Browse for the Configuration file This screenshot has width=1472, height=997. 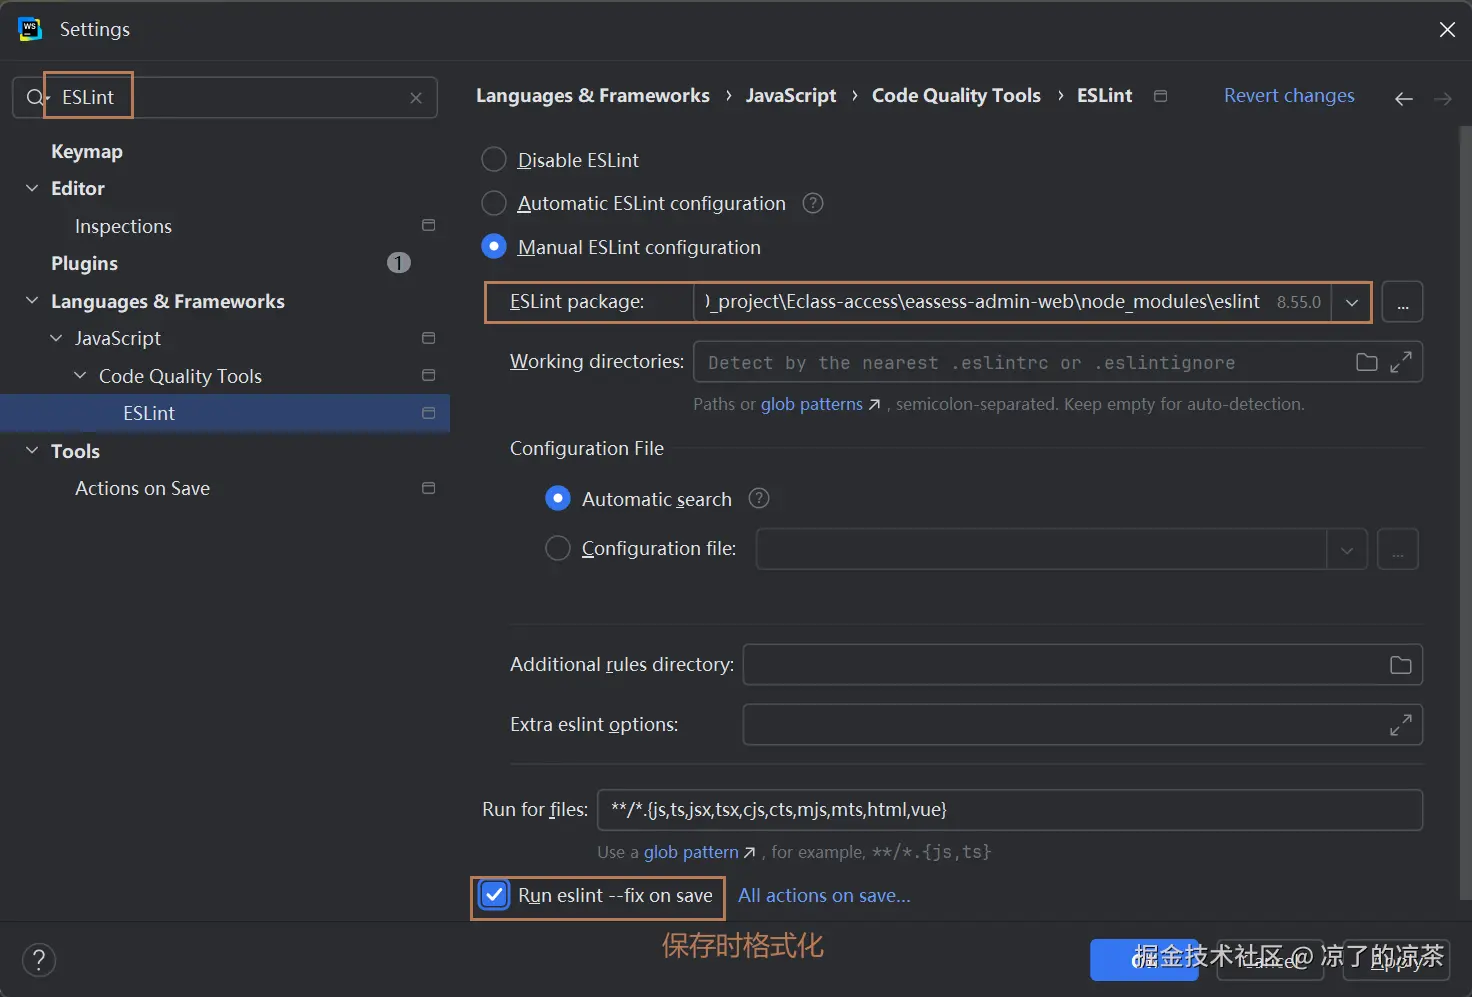coord(1398,550)
